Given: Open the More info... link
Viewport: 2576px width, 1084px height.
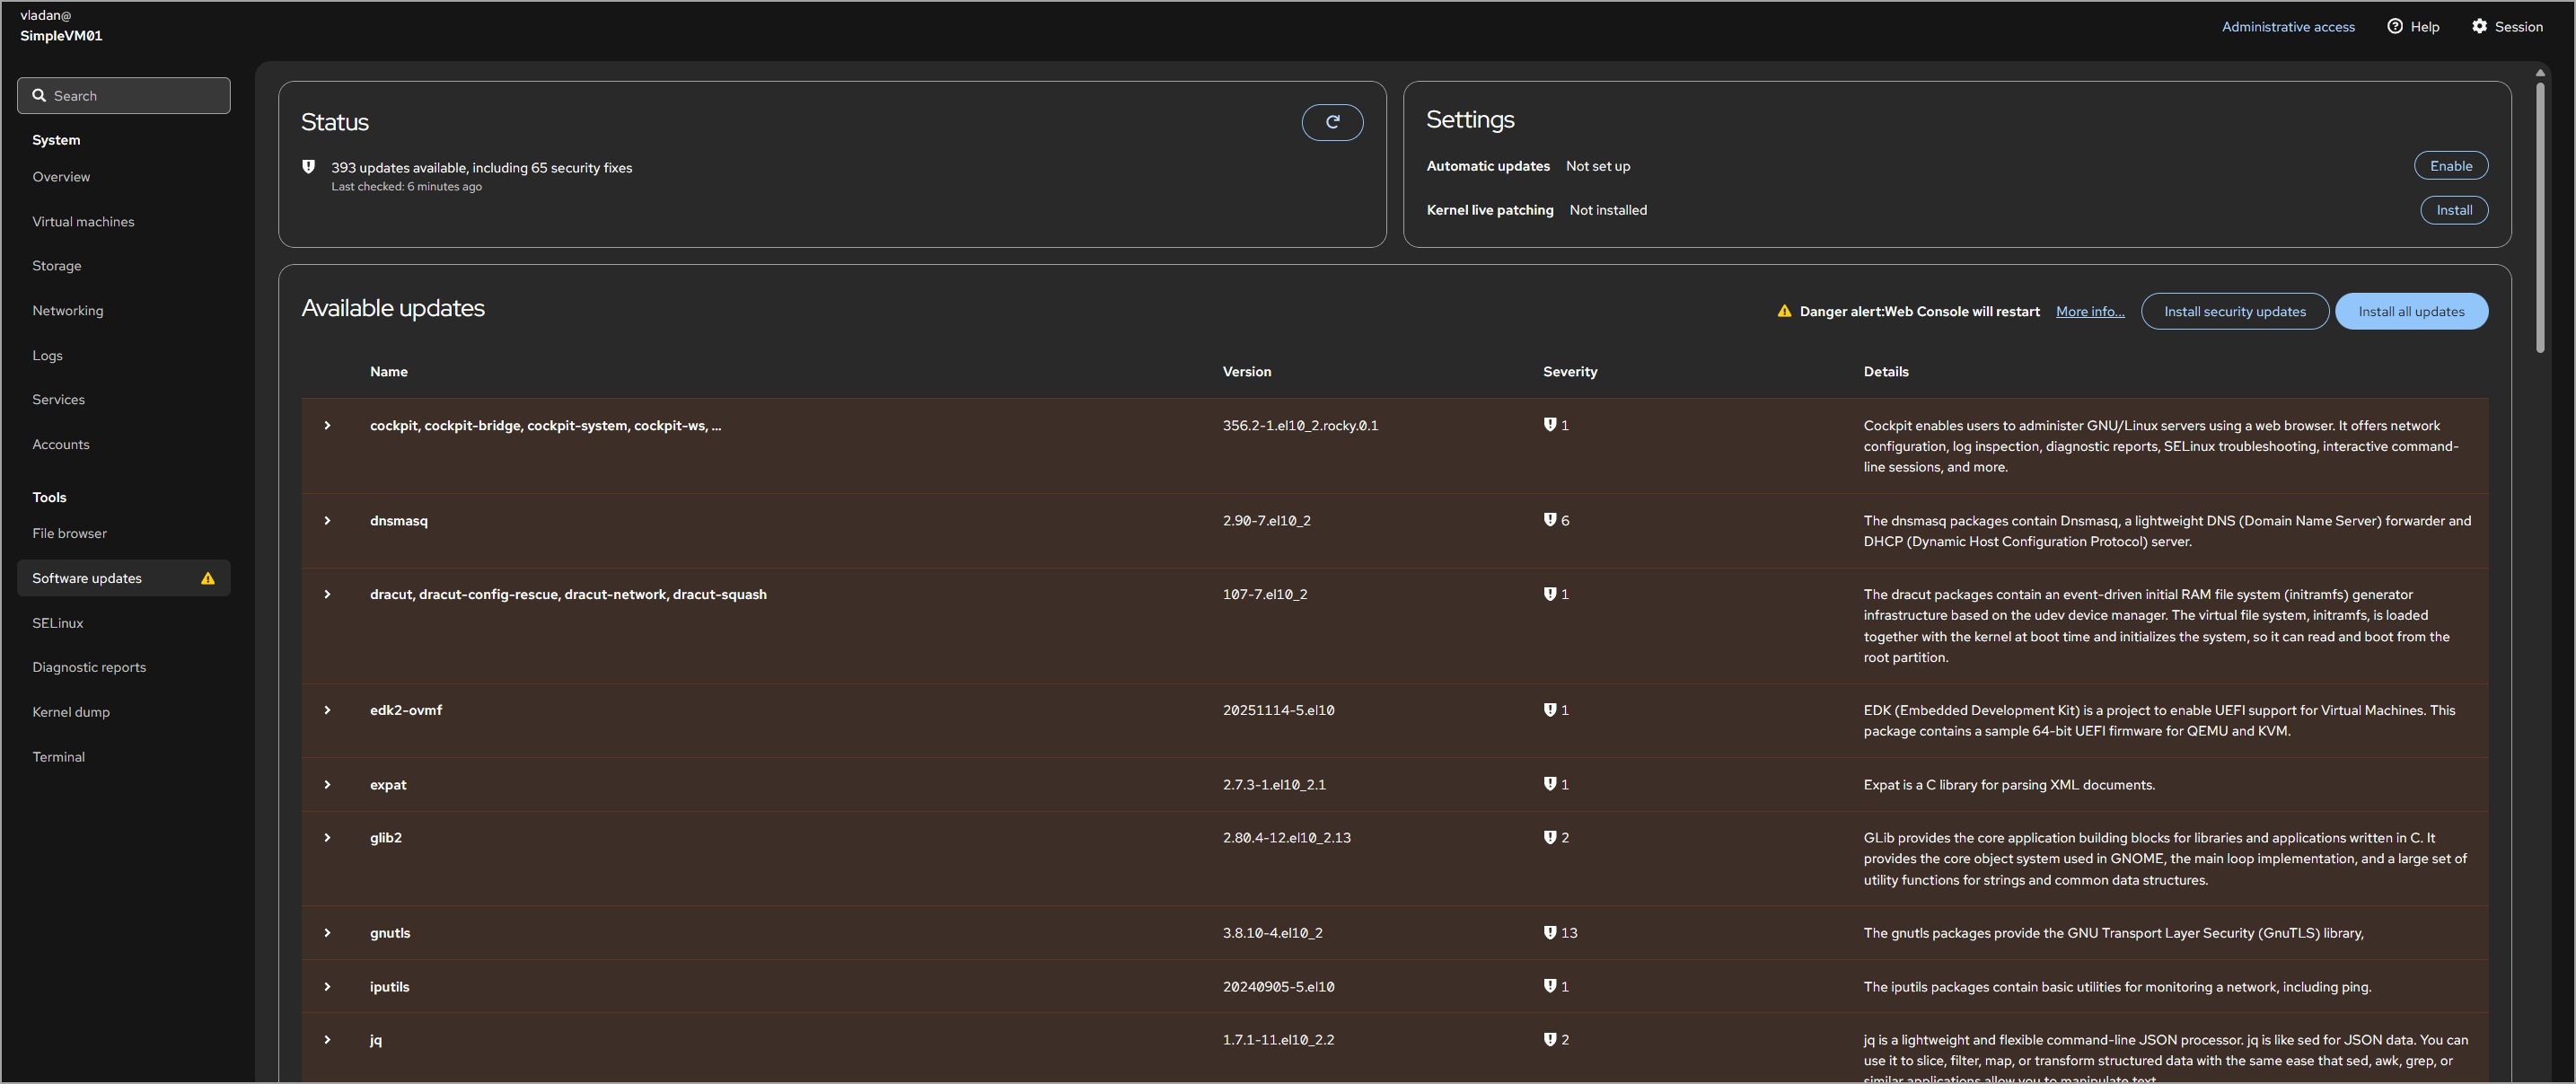Looking at the screenshot, I should [x=2089, y=311].
